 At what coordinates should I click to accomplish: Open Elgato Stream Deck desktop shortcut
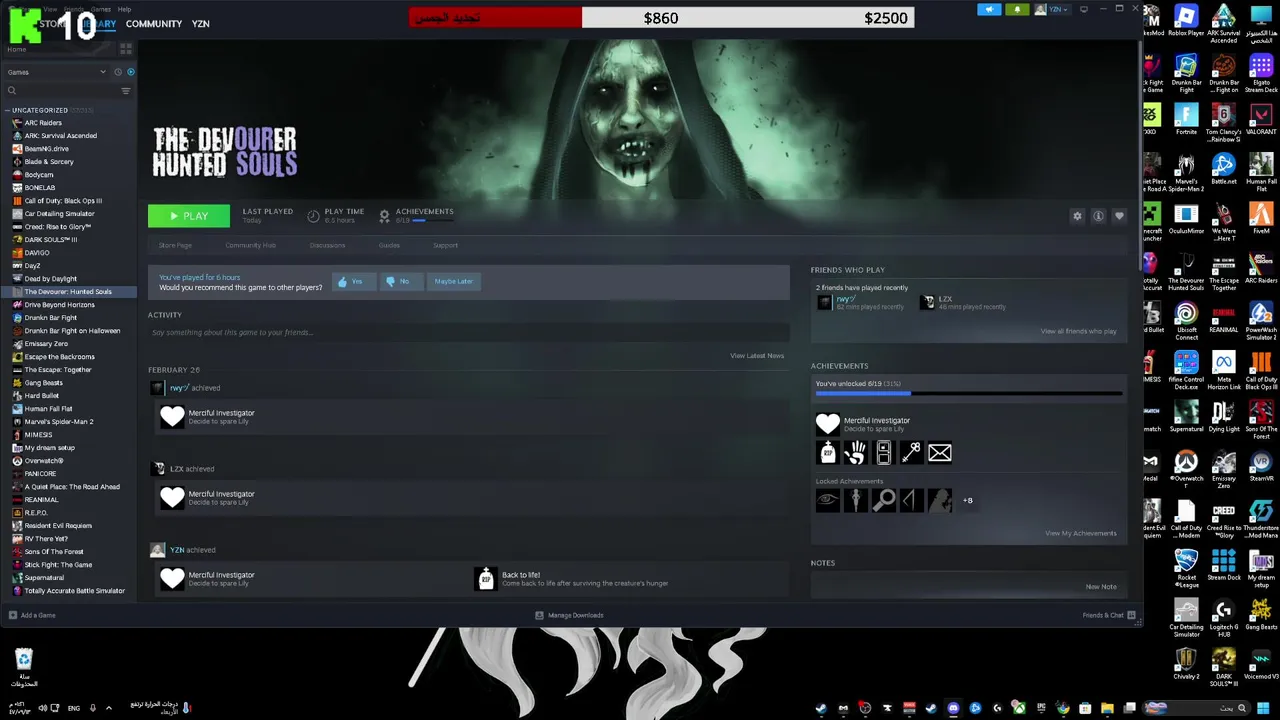(1261, 74)
